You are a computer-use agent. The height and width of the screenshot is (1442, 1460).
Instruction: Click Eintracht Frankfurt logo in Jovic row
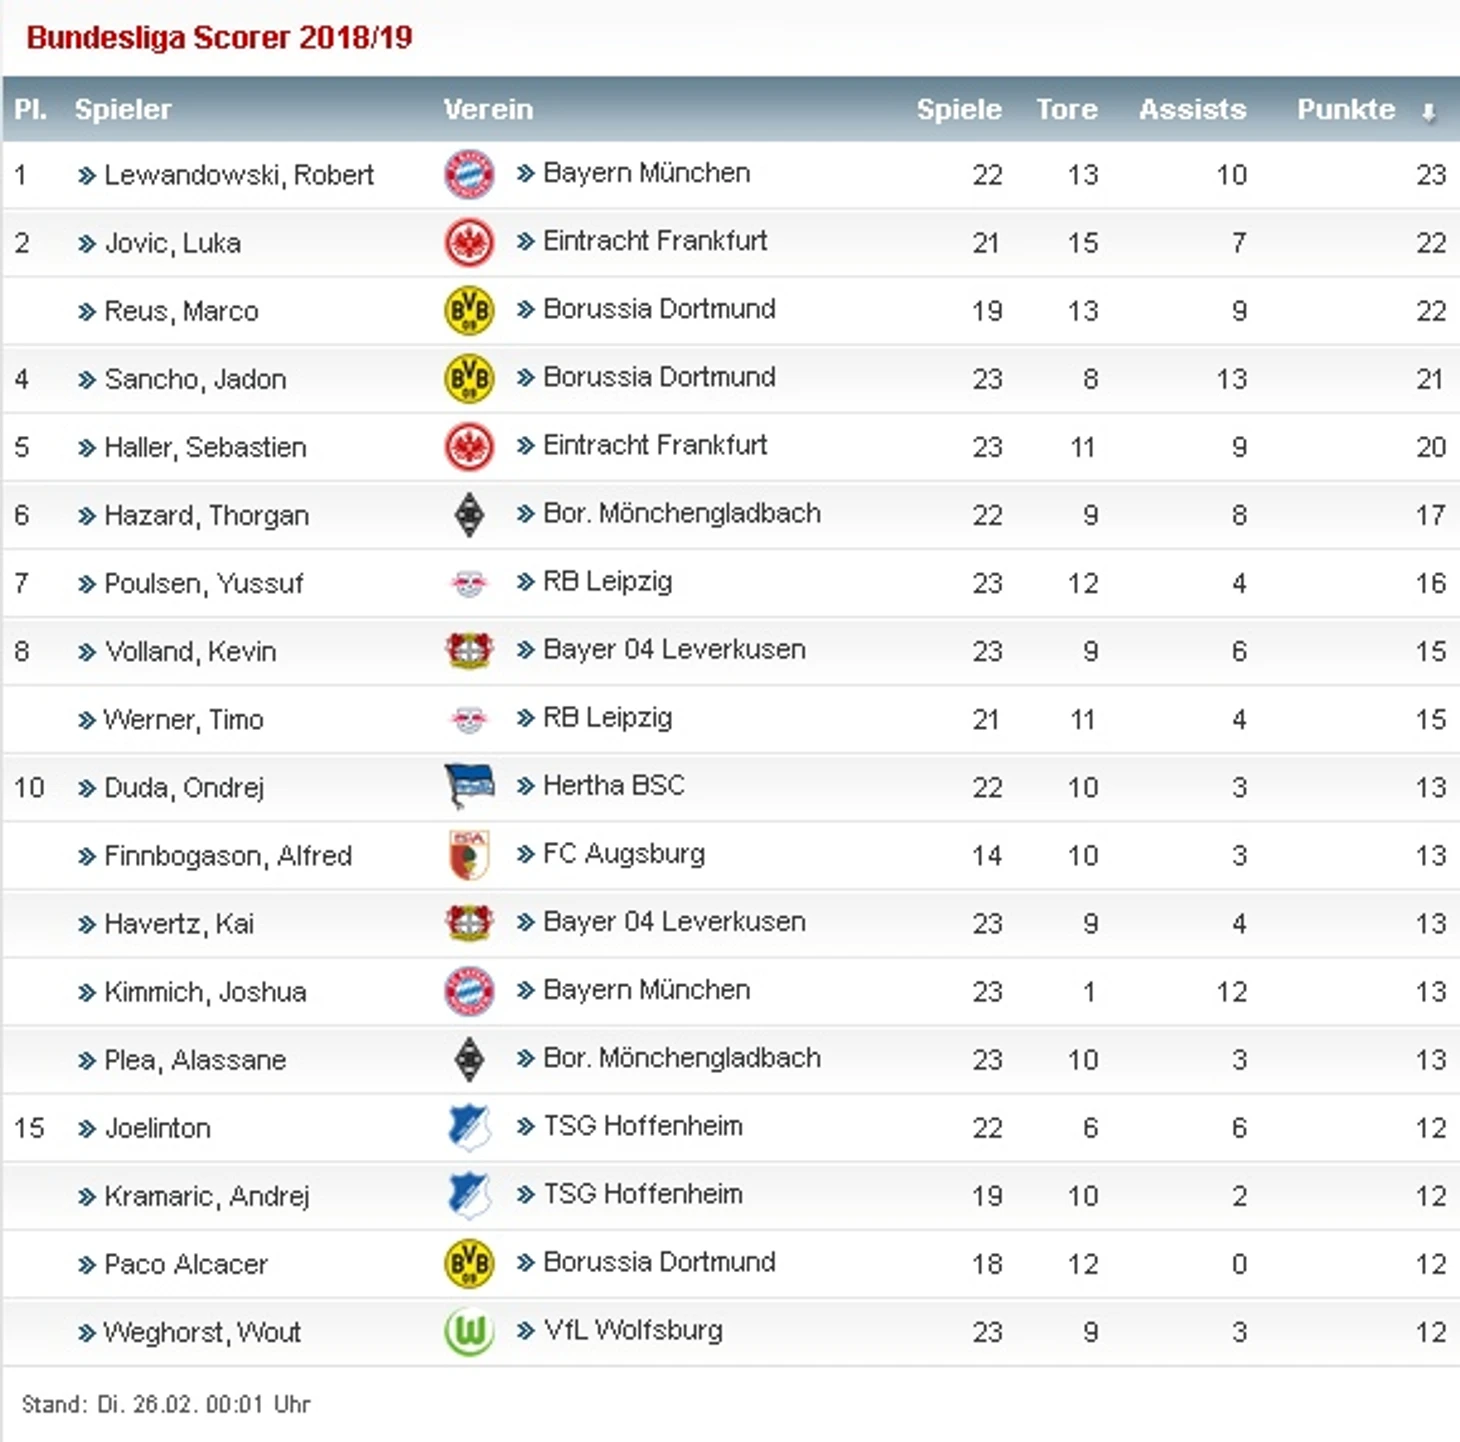tap(469, 243)
